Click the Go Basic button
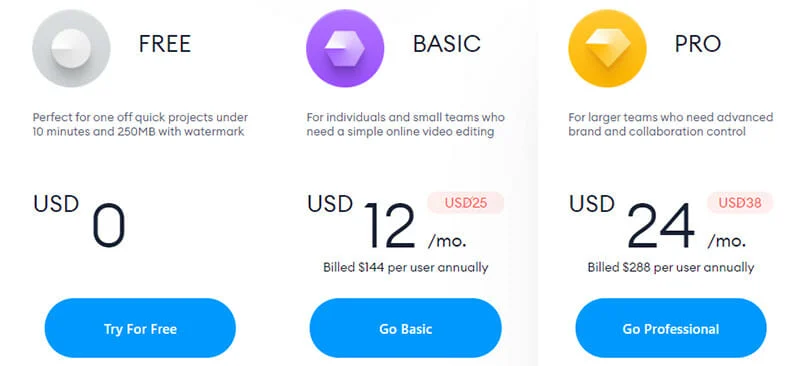 pos(406,328)
